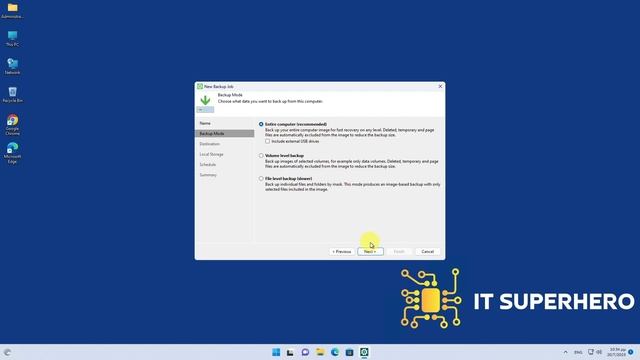Open the notification badge in tray

pos(631,352)
